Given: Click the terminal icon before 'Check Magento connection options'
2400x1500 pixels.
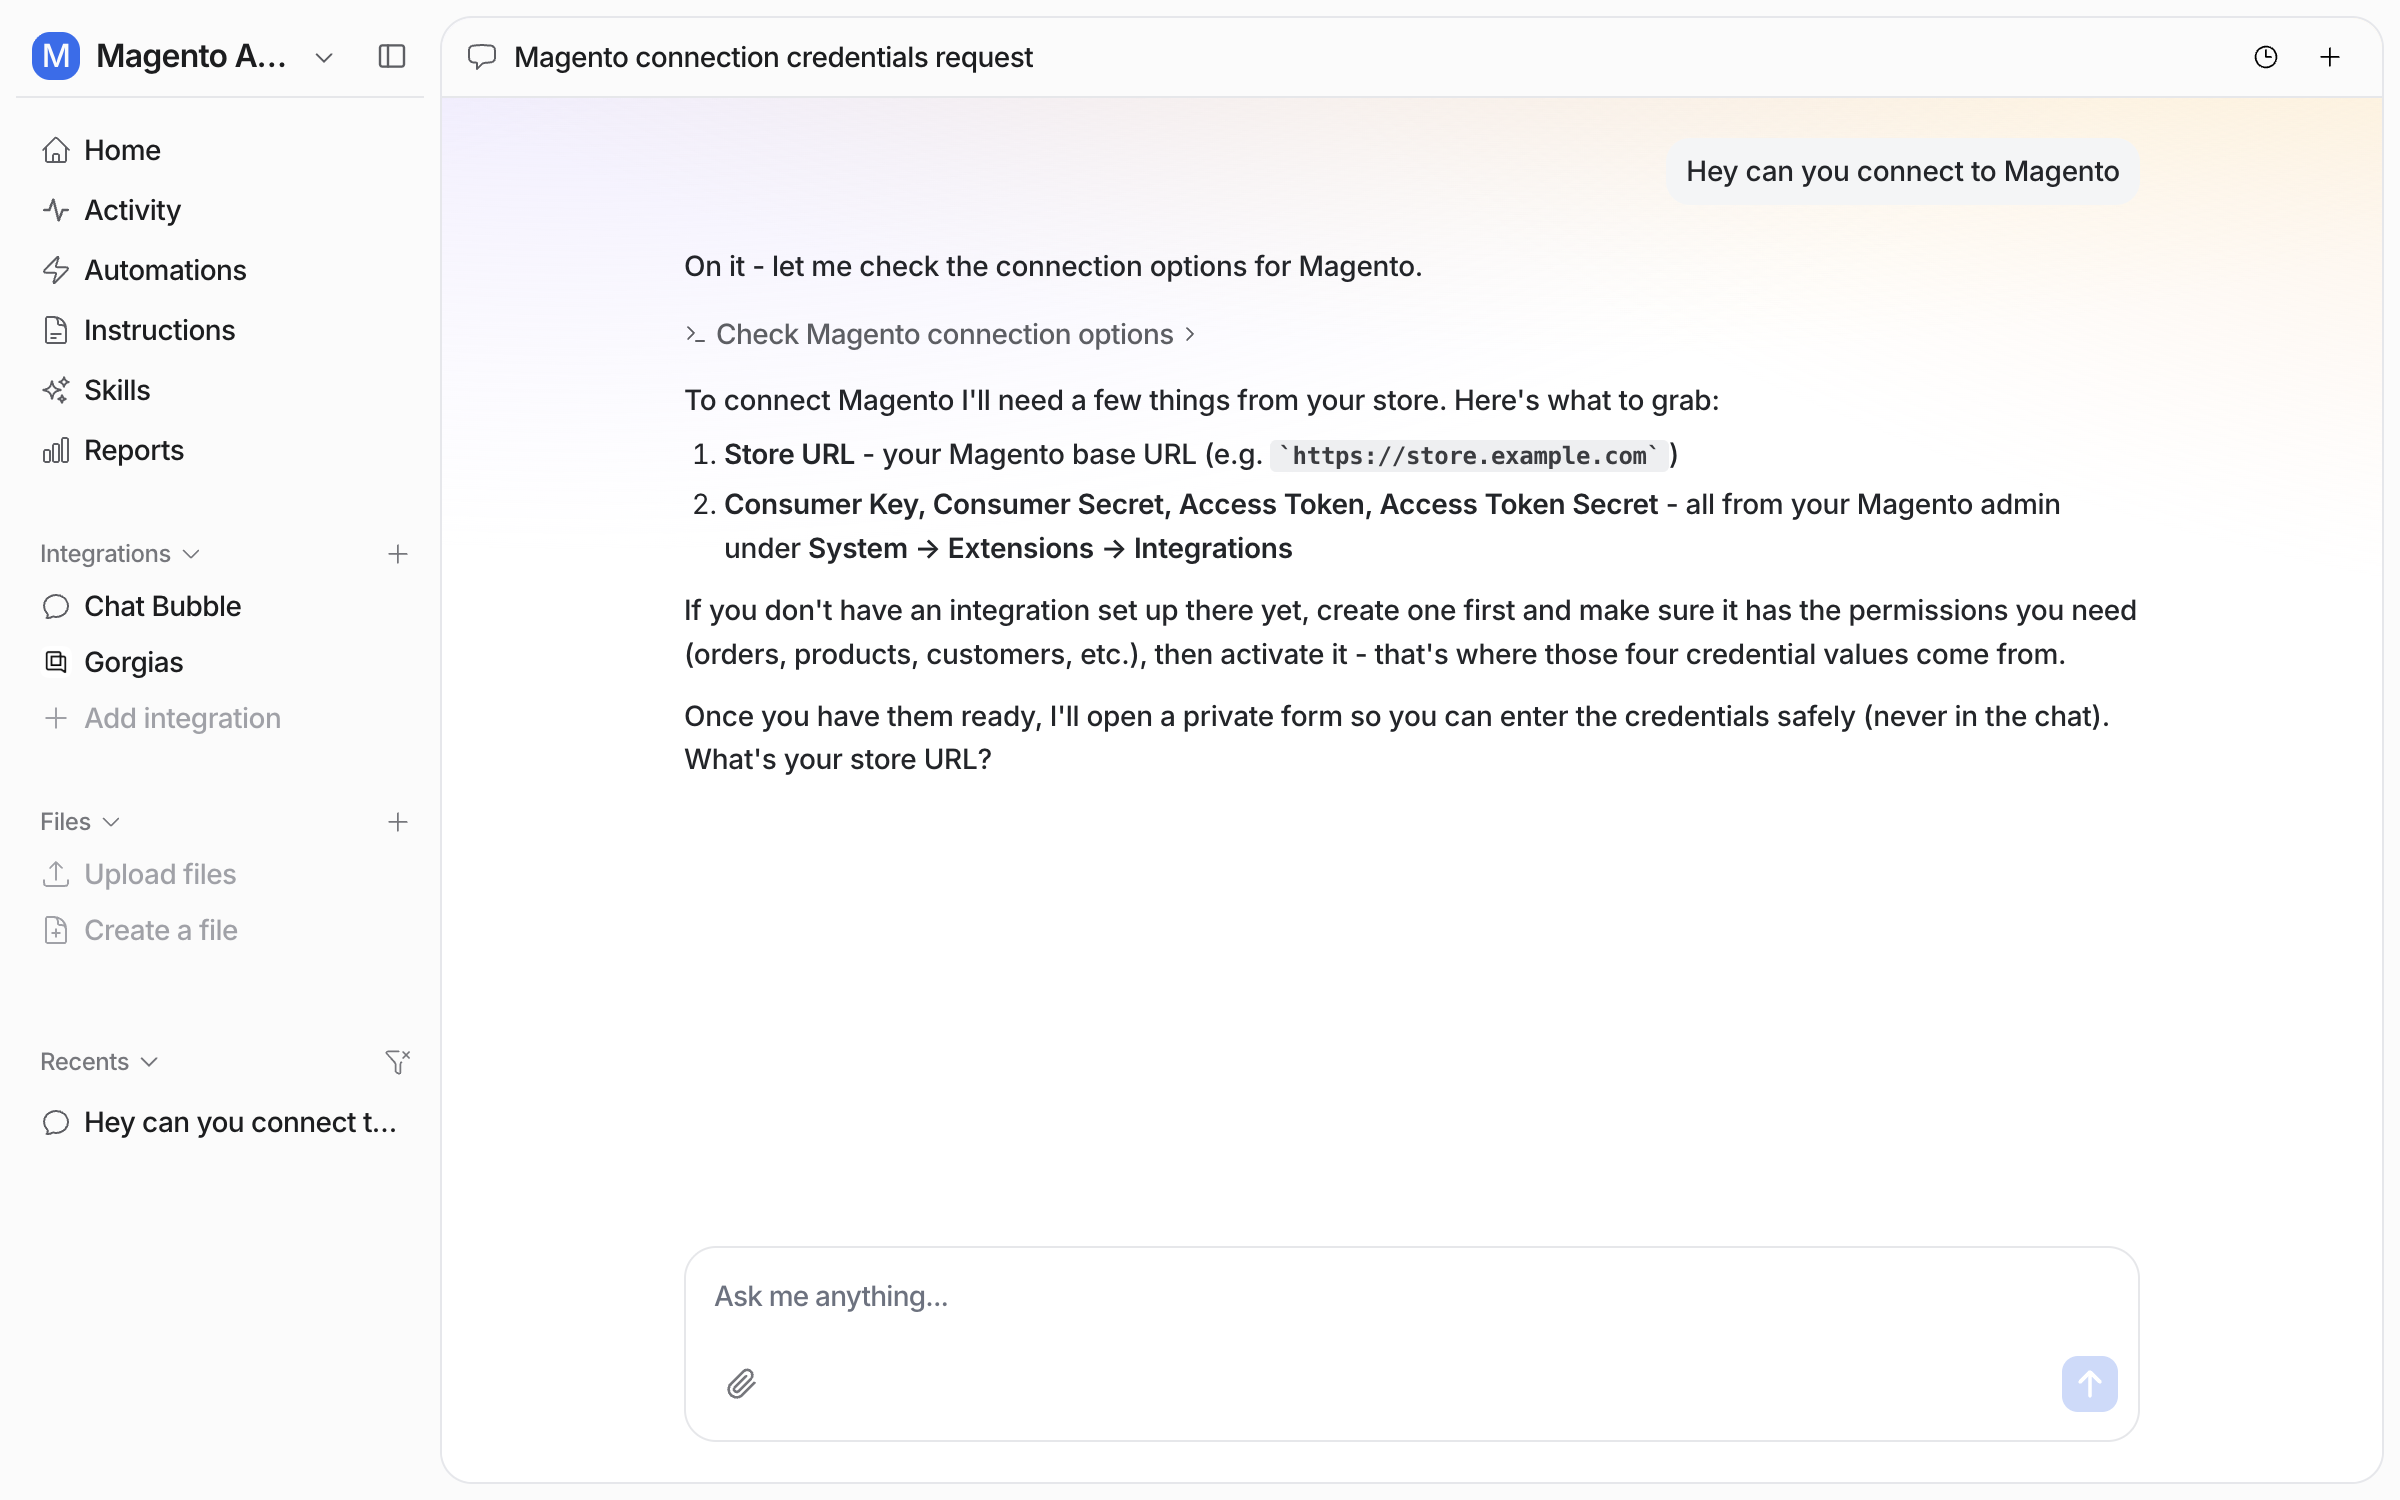Looking at the screenshot, I should pyautogui.click(x=695, y=334).
